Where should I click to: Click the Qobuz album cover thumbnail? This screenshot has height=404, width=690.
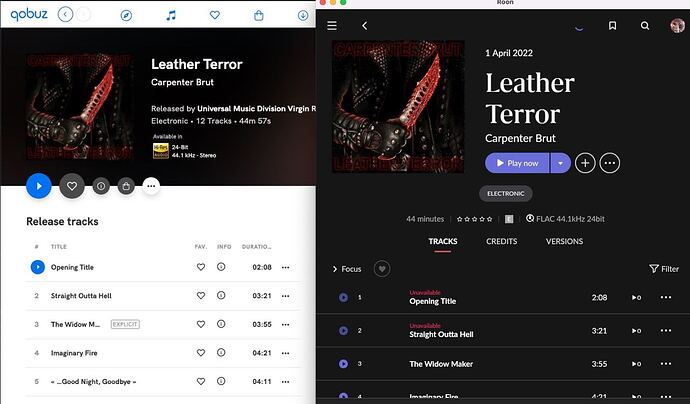[x=80, y=106]
